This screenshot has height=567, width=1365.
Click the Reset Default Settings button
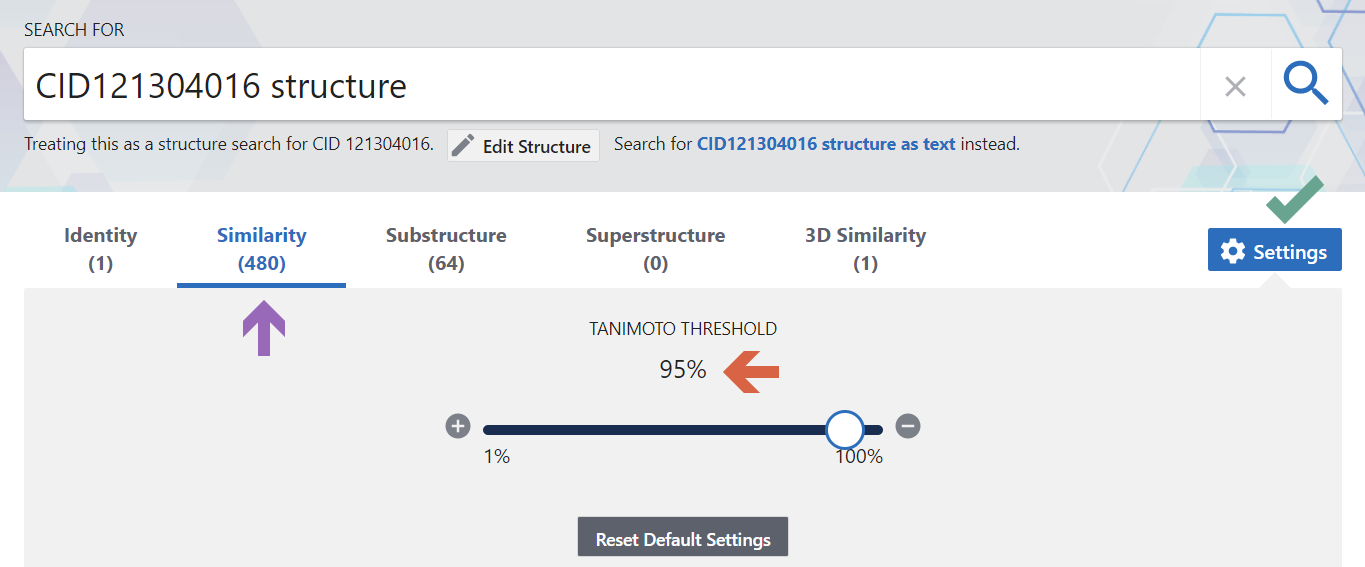pos(683,539)
